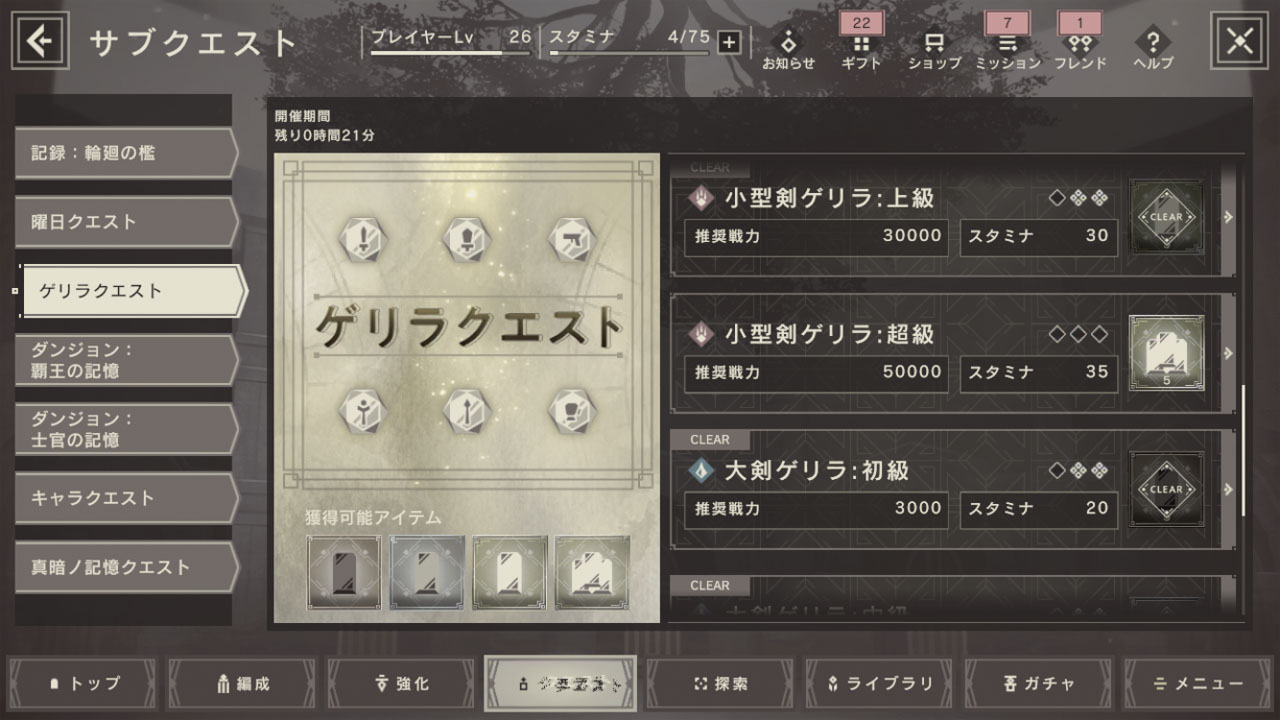The width and height of the screenshot is (1280, 720).
Task: Expand 大剣ゲリラ:初級 quest arrow
Action: point(1228,489)
